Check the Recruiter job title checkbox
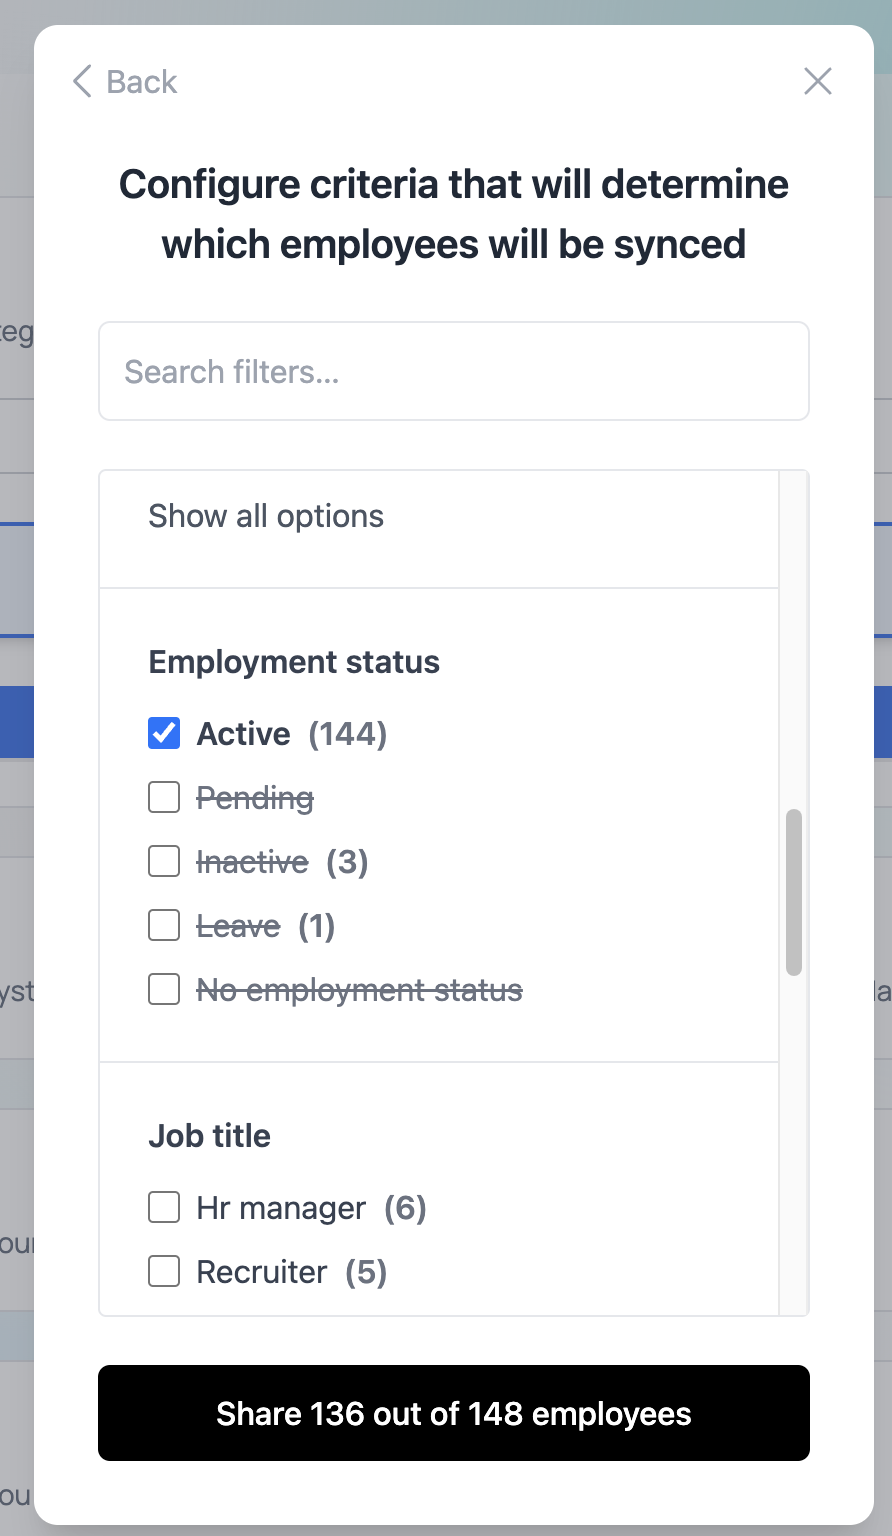 click(x=164, y=1272)
